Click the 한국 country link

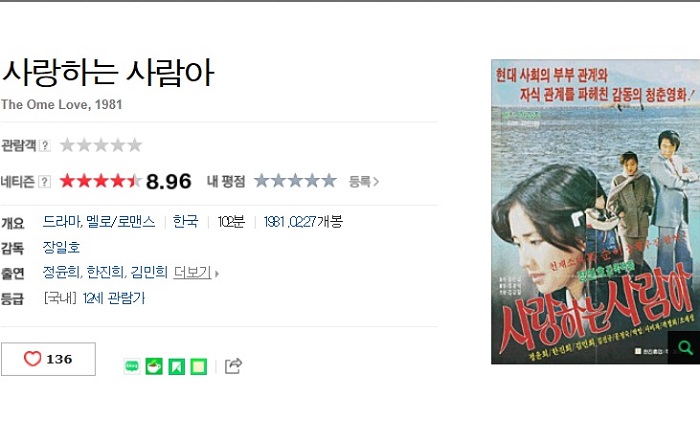(x=185, y=221)
